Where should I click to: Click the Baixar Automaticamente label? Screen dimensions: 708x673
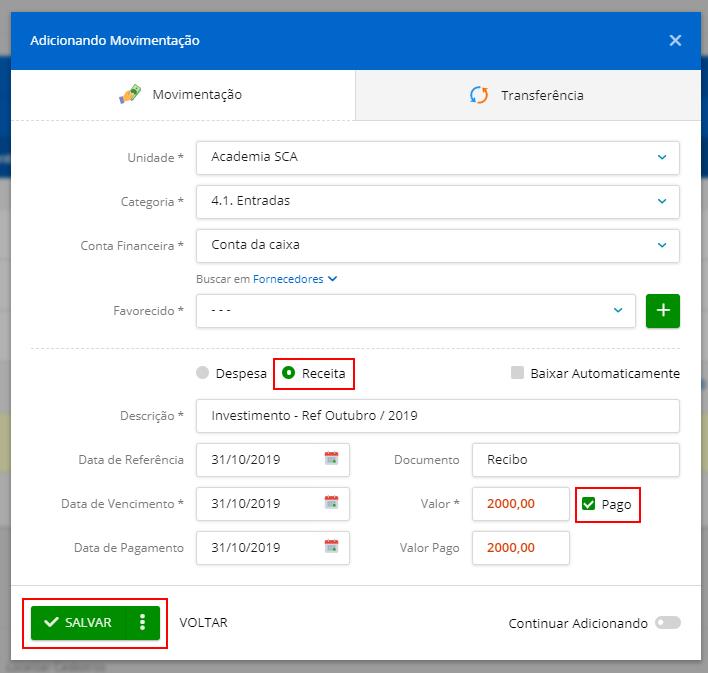click(605, 374)
